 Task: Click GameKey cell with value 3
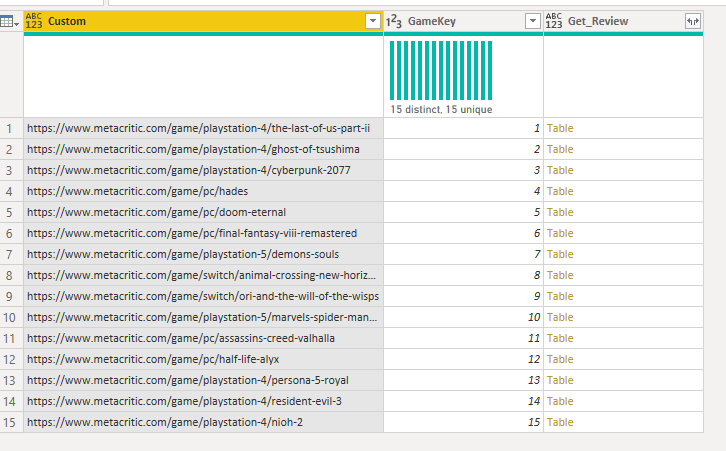click(463, 170)
